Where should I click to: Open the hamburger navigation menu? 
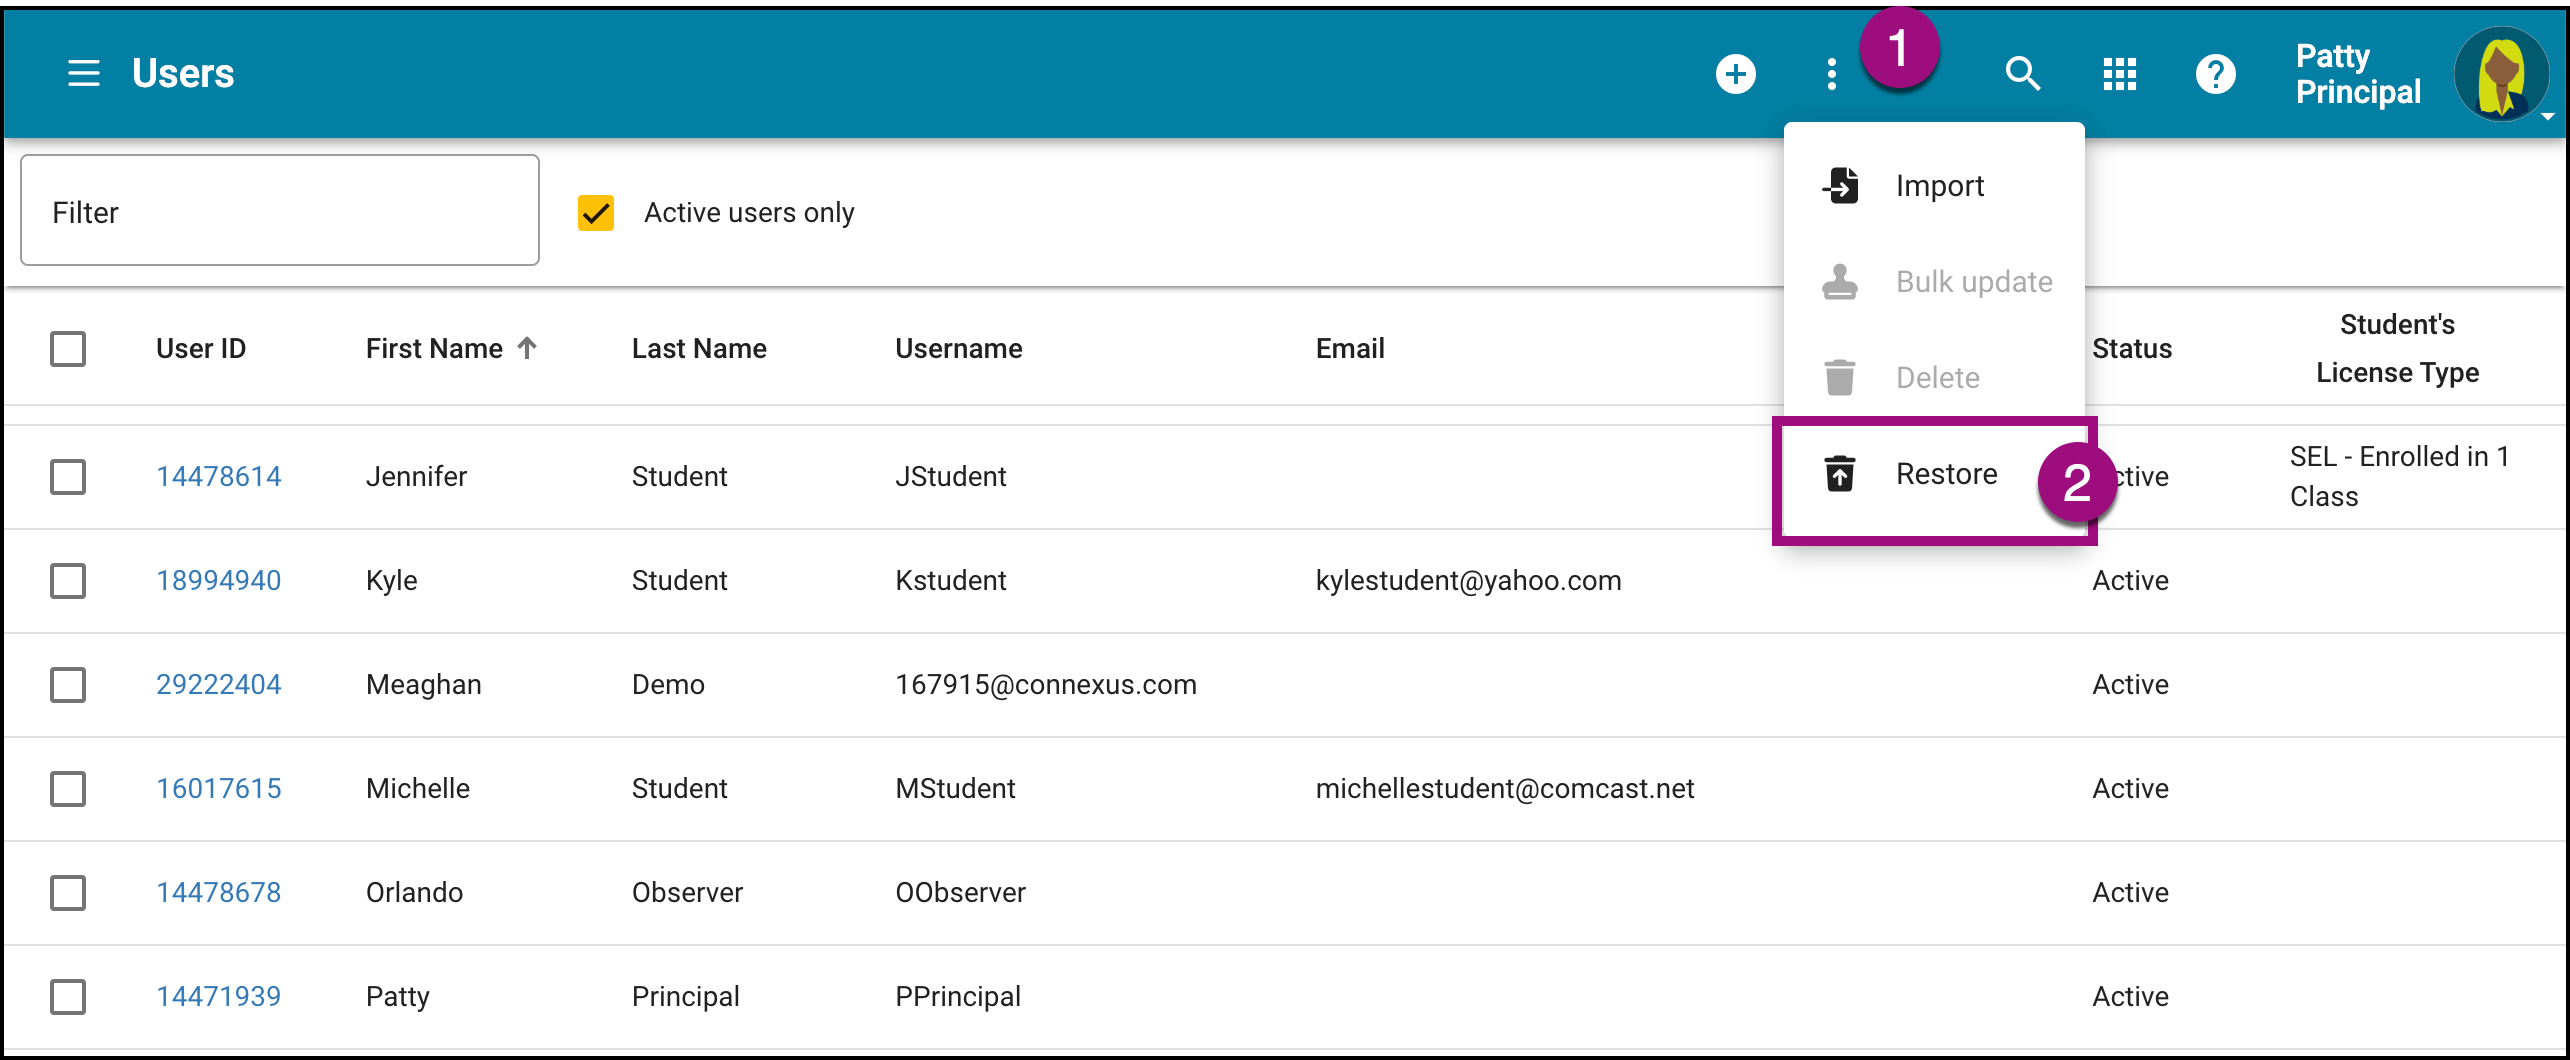(84, 73)
